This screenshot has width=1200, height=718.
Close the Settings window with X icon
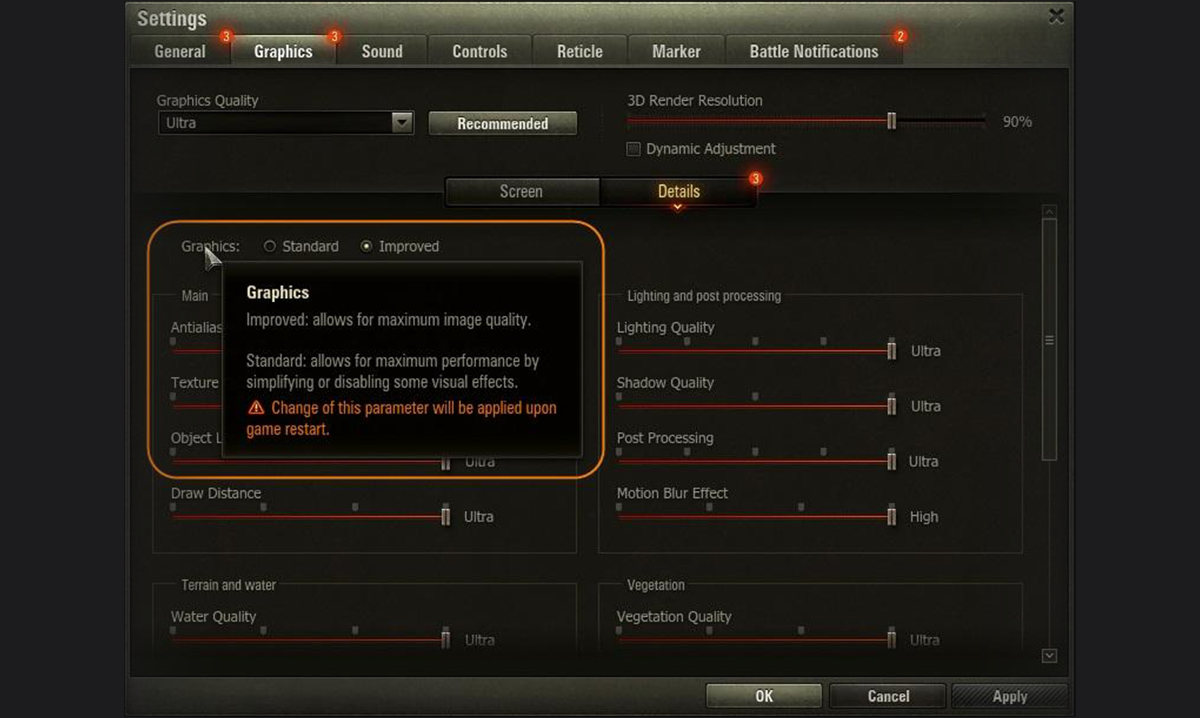pyautogui.click(x=1056, y=16)
